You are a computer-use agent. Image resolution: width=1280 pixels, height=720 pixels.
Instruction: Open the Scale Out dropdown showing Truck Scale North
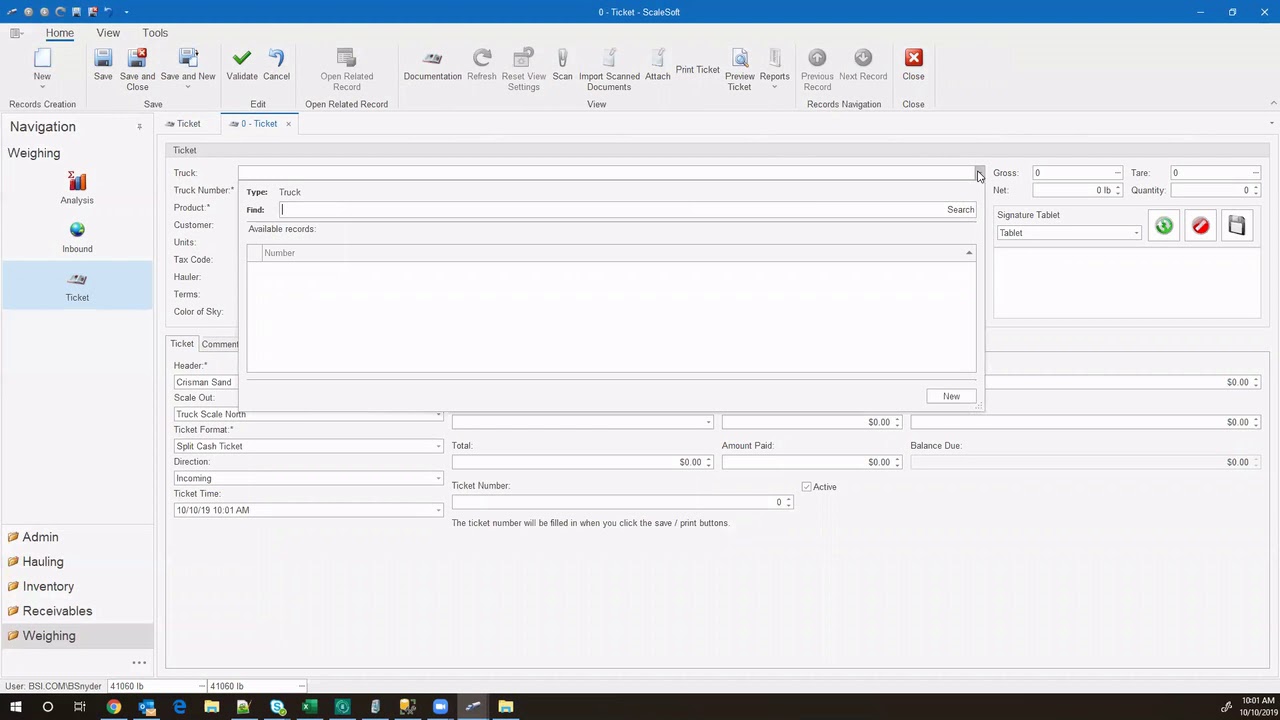point(438,414)
